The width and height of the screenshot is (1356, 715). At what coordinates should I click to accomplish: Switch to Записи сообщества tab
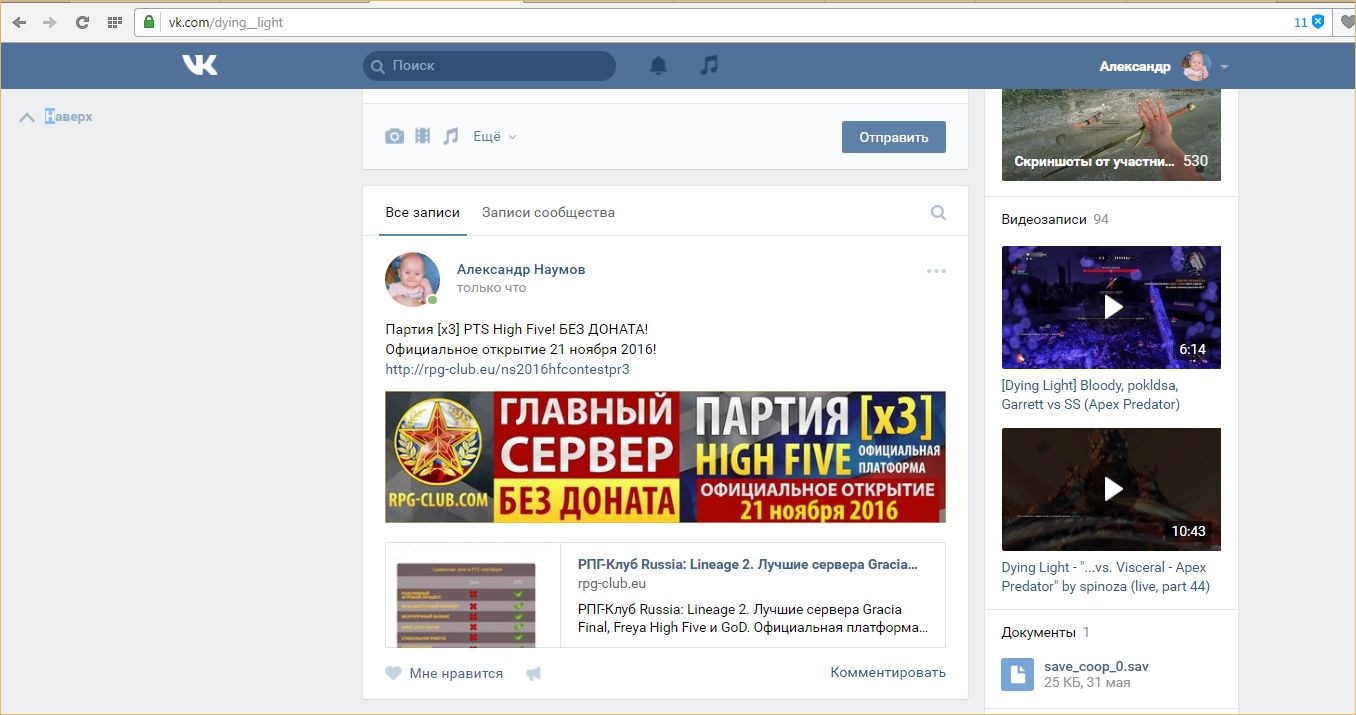coord(548,212)
